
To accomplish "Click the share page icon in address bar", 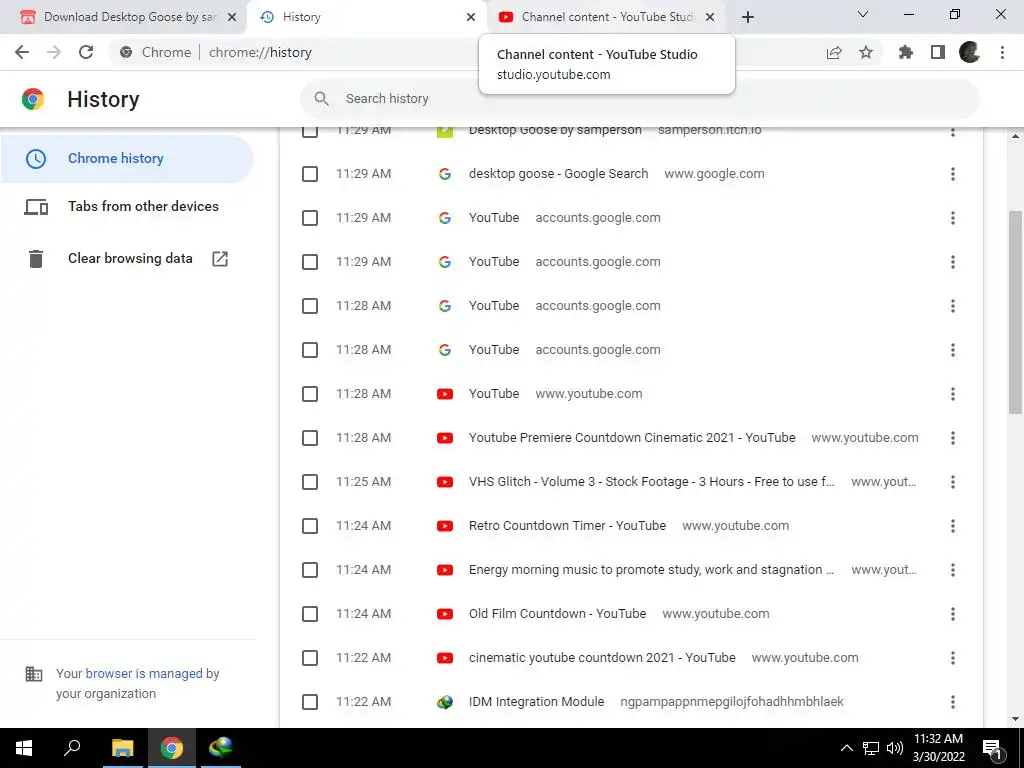I will click(834, 53).
